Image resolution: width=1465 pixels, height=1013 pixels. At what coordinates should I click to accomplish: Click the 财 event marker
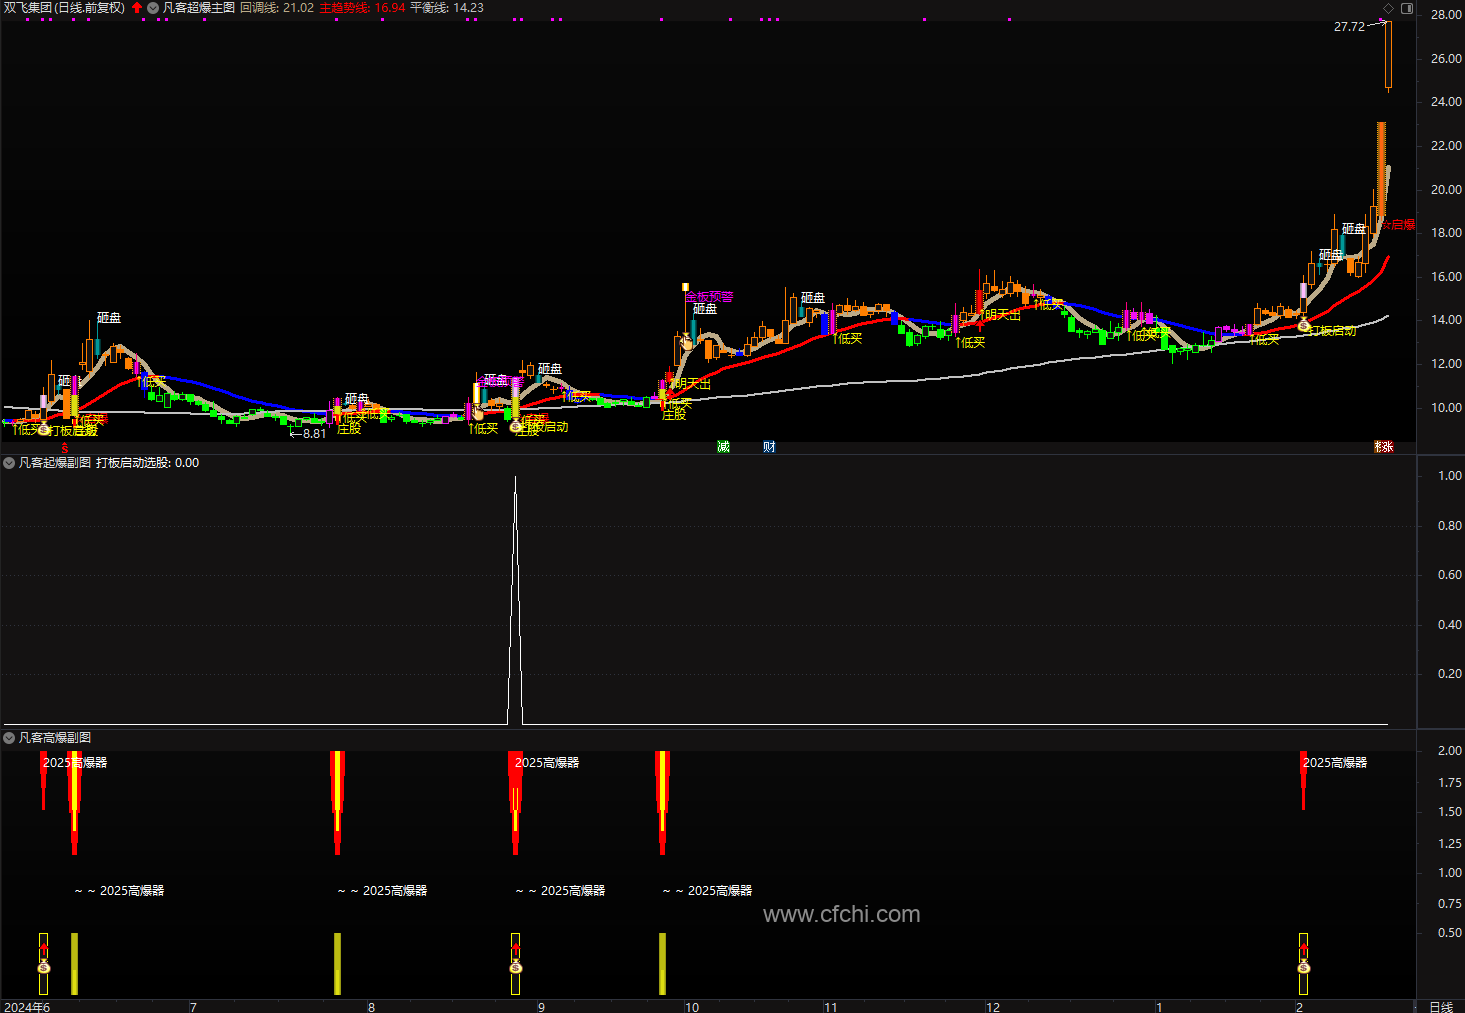tap(769, 447)
